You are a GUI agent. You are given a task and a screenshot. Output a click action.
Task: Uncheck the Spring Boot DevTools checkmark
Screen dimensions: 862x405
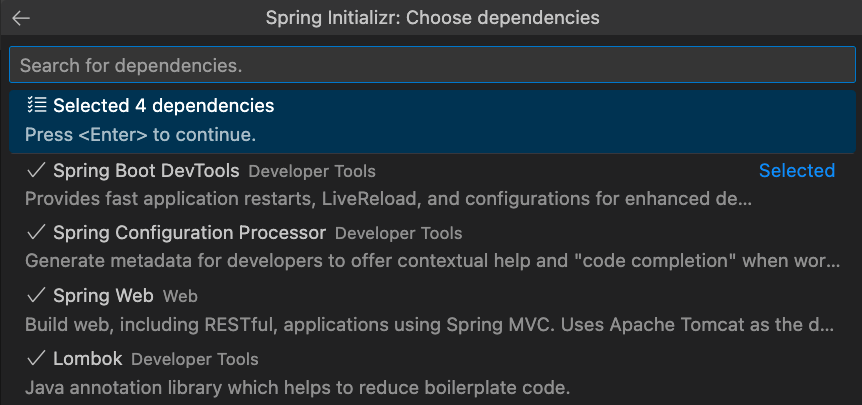(x=36, y=171)
